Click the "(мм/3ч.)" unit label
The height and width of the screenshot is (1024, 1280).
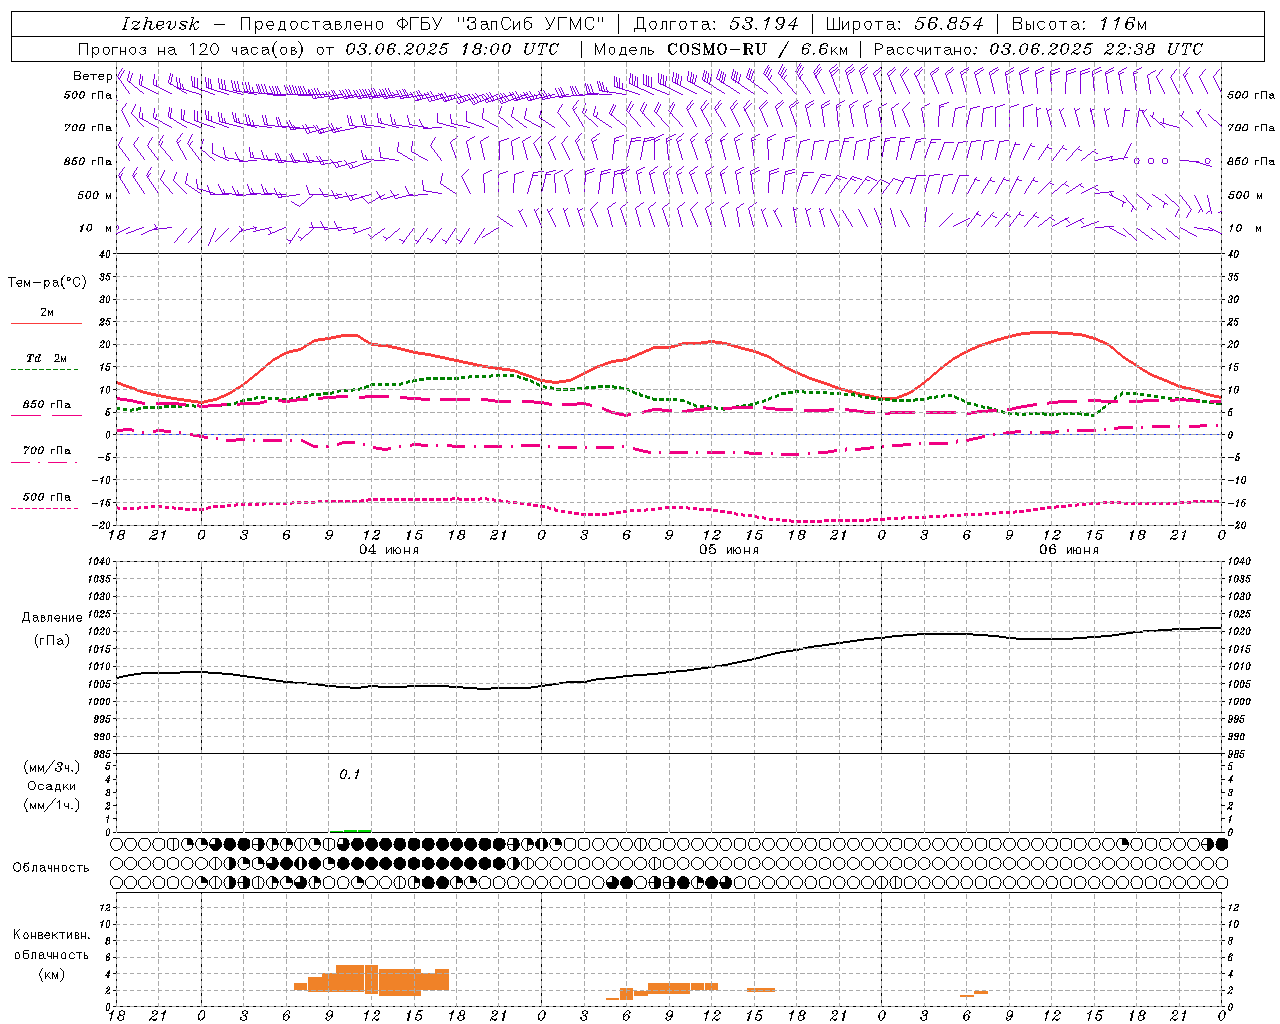pyautogui.click(x=52, y=767)
